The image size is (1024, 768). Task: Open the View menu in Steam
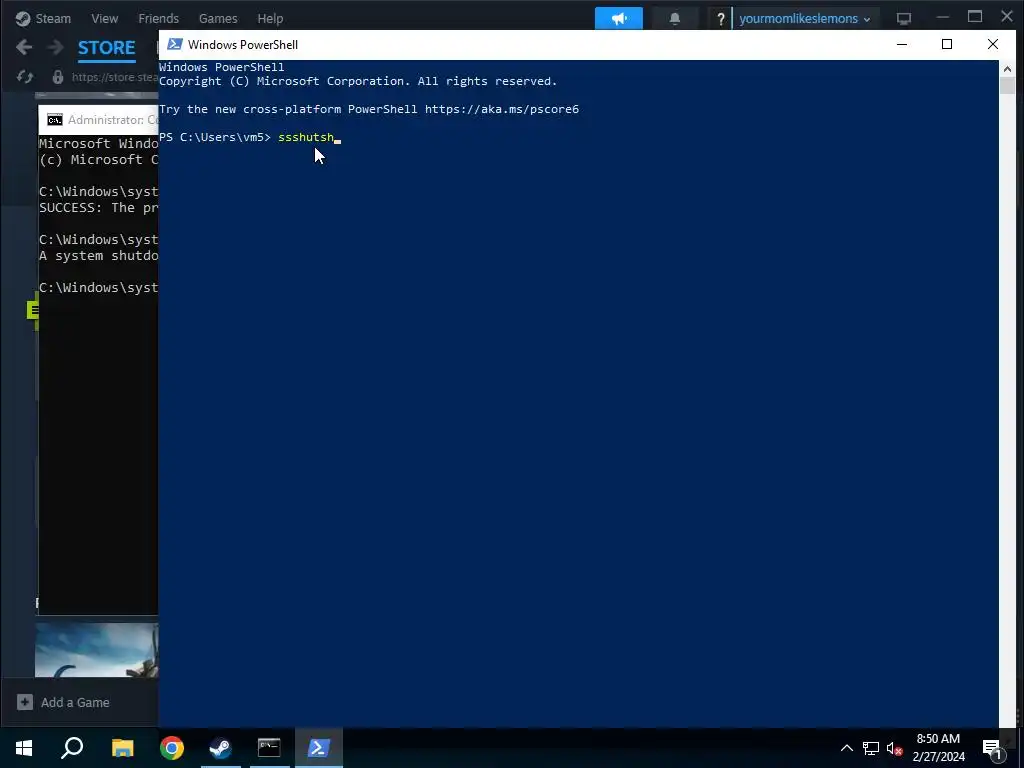pos(104,18)
